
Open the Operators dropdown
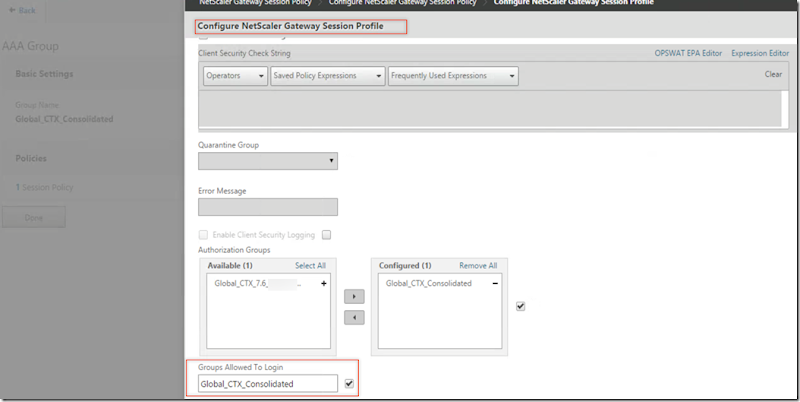pyautogui.click(x=235, y=76)
